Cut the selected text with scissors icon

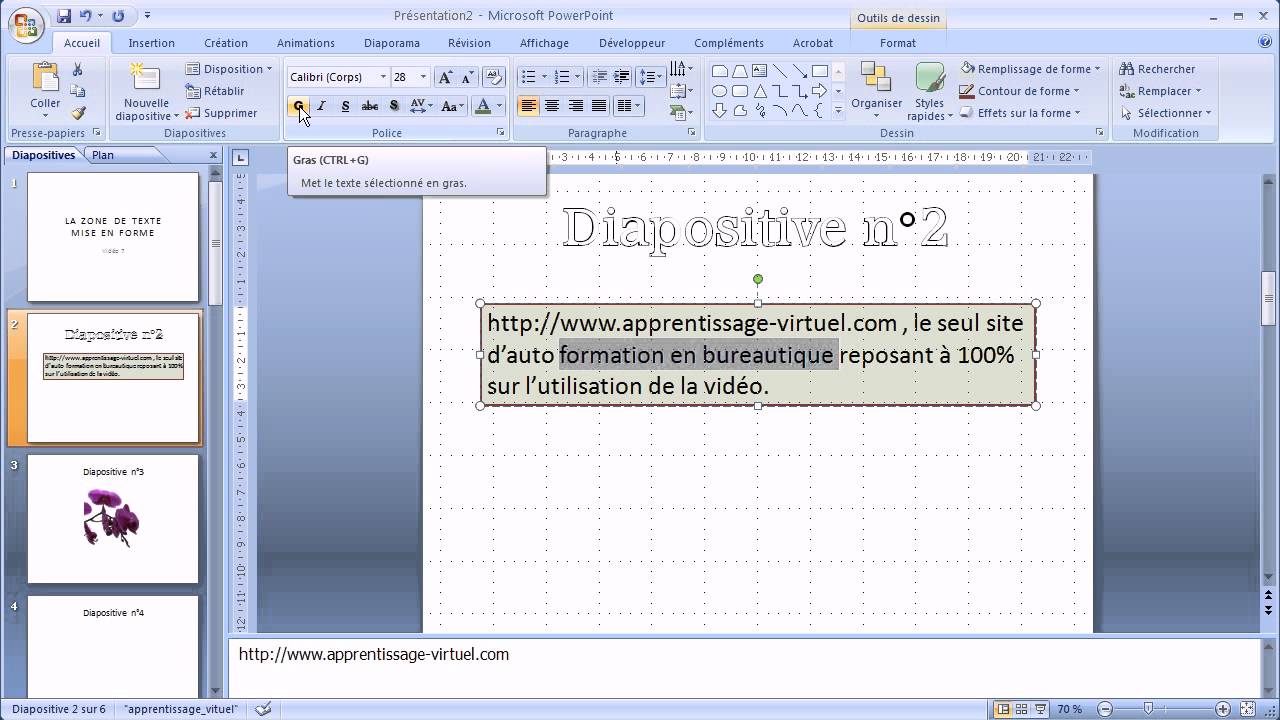click(78, 70)
